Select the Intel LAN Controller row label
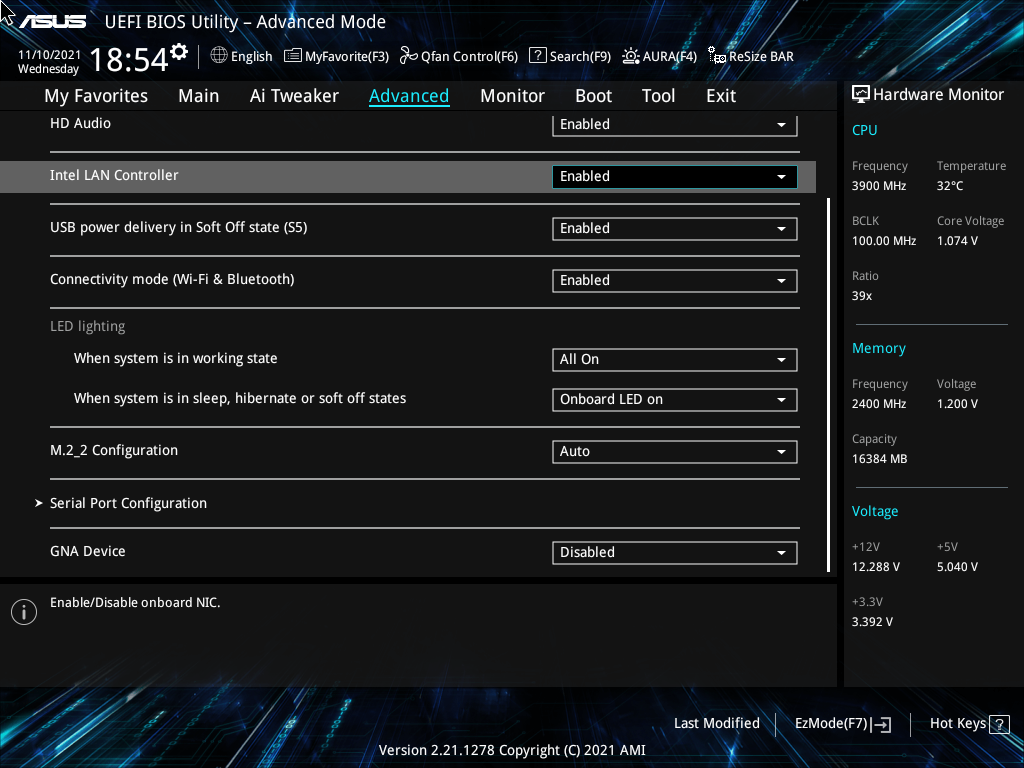 [114, 175]
